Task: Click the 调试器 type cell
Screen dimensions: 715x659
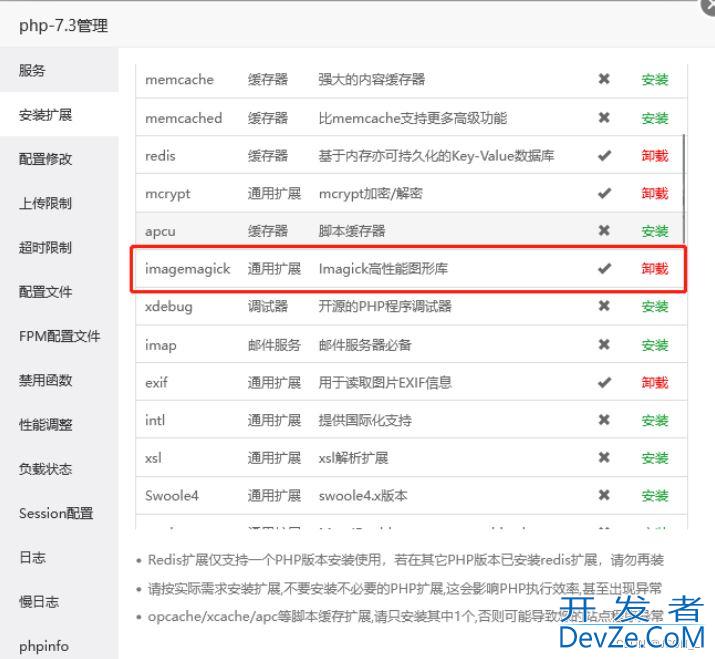Action: coord(268,306)
